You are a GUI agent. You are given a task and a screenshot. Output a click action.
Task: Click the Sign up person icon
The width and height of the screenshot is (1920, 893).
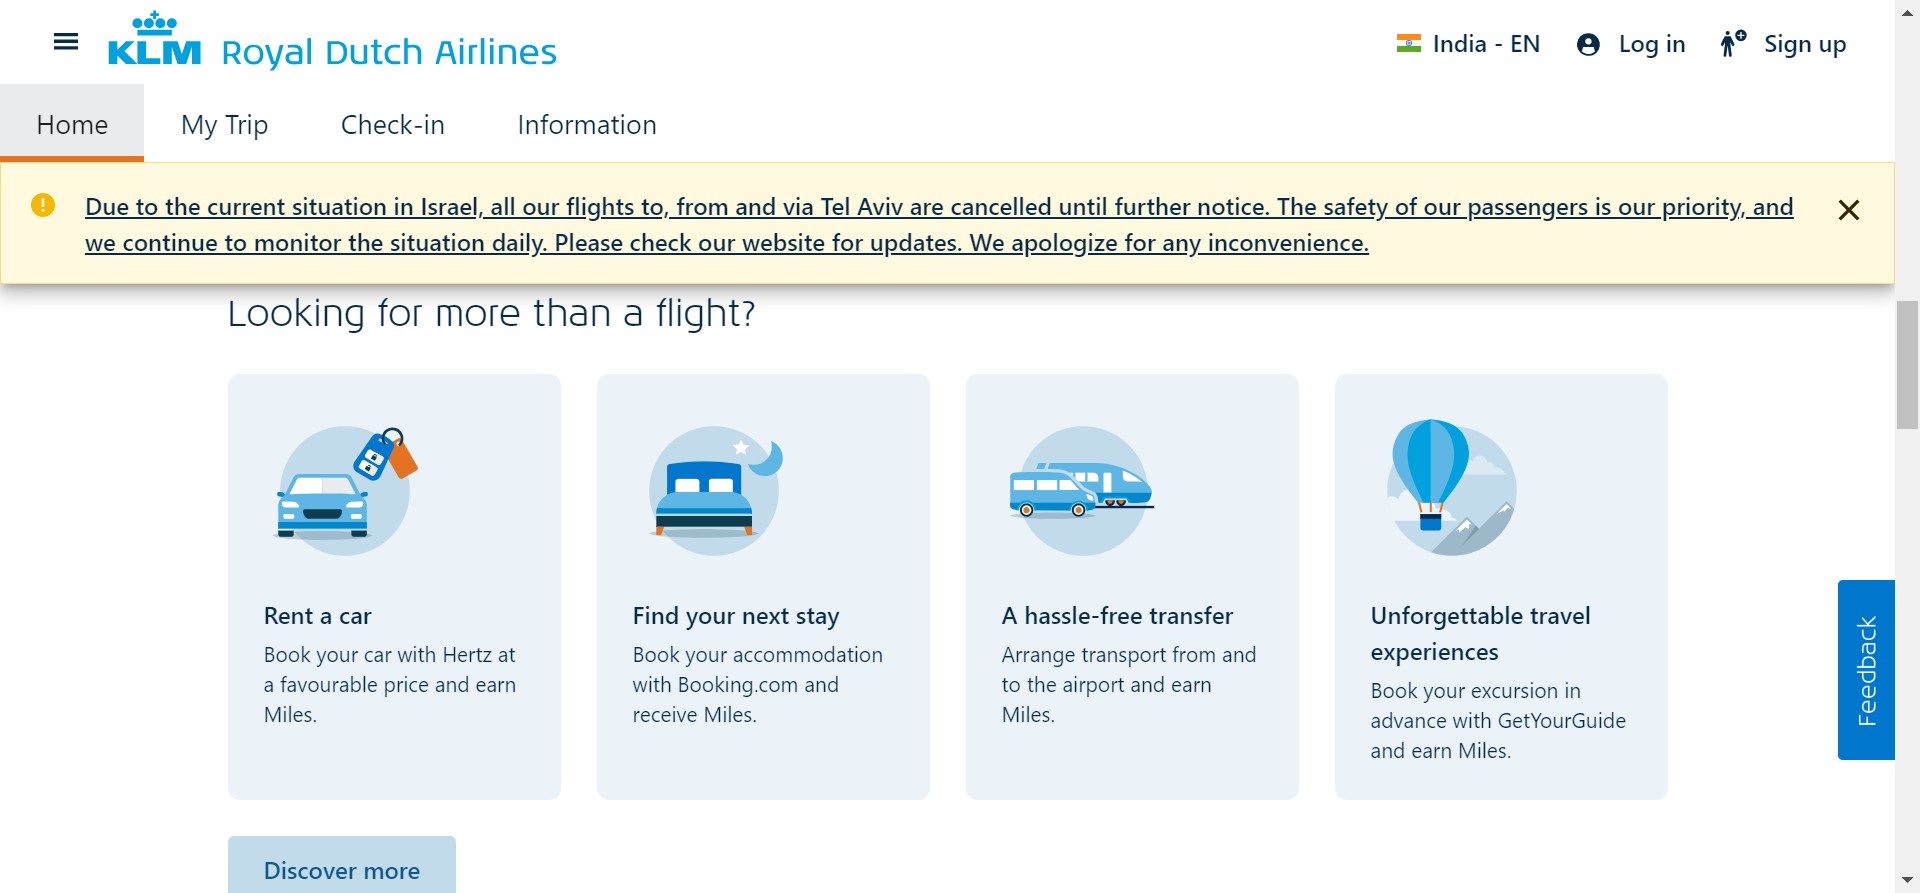coord(1732,44)
